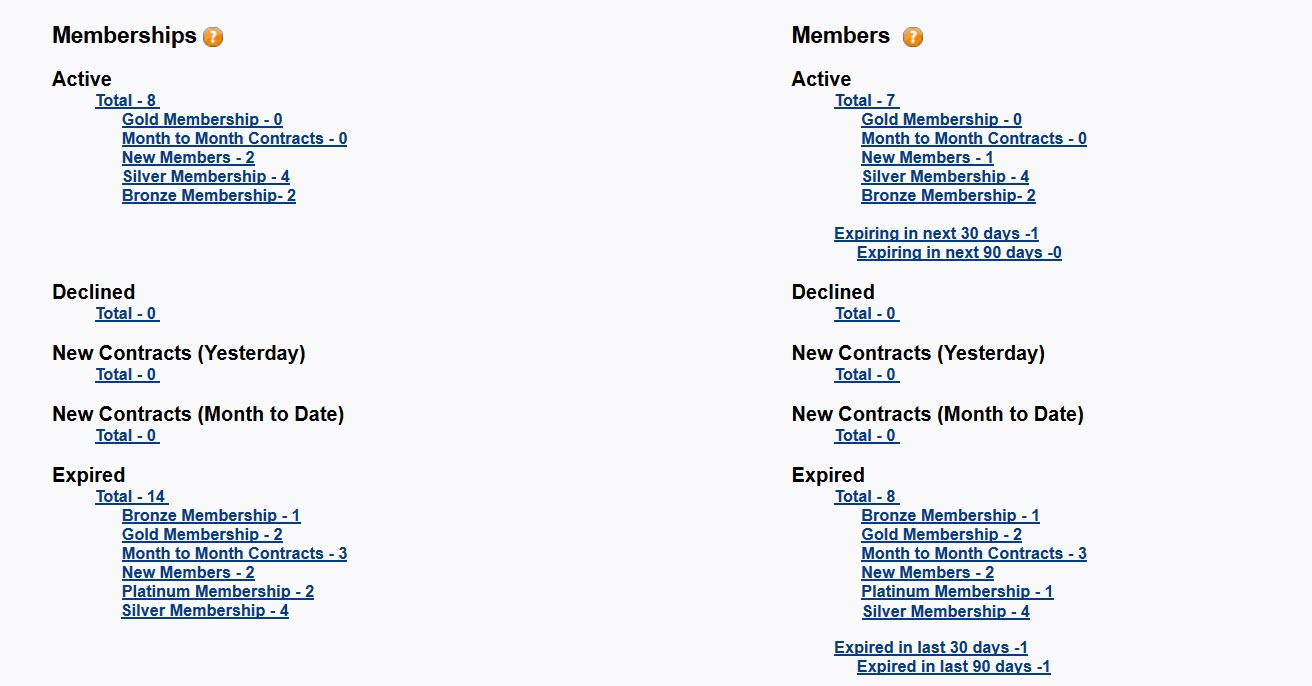Image resolution: width=1312 pixels, height=686 pixels.
Task: View members Expiring in next 90 days
Action: pos(958,252)
